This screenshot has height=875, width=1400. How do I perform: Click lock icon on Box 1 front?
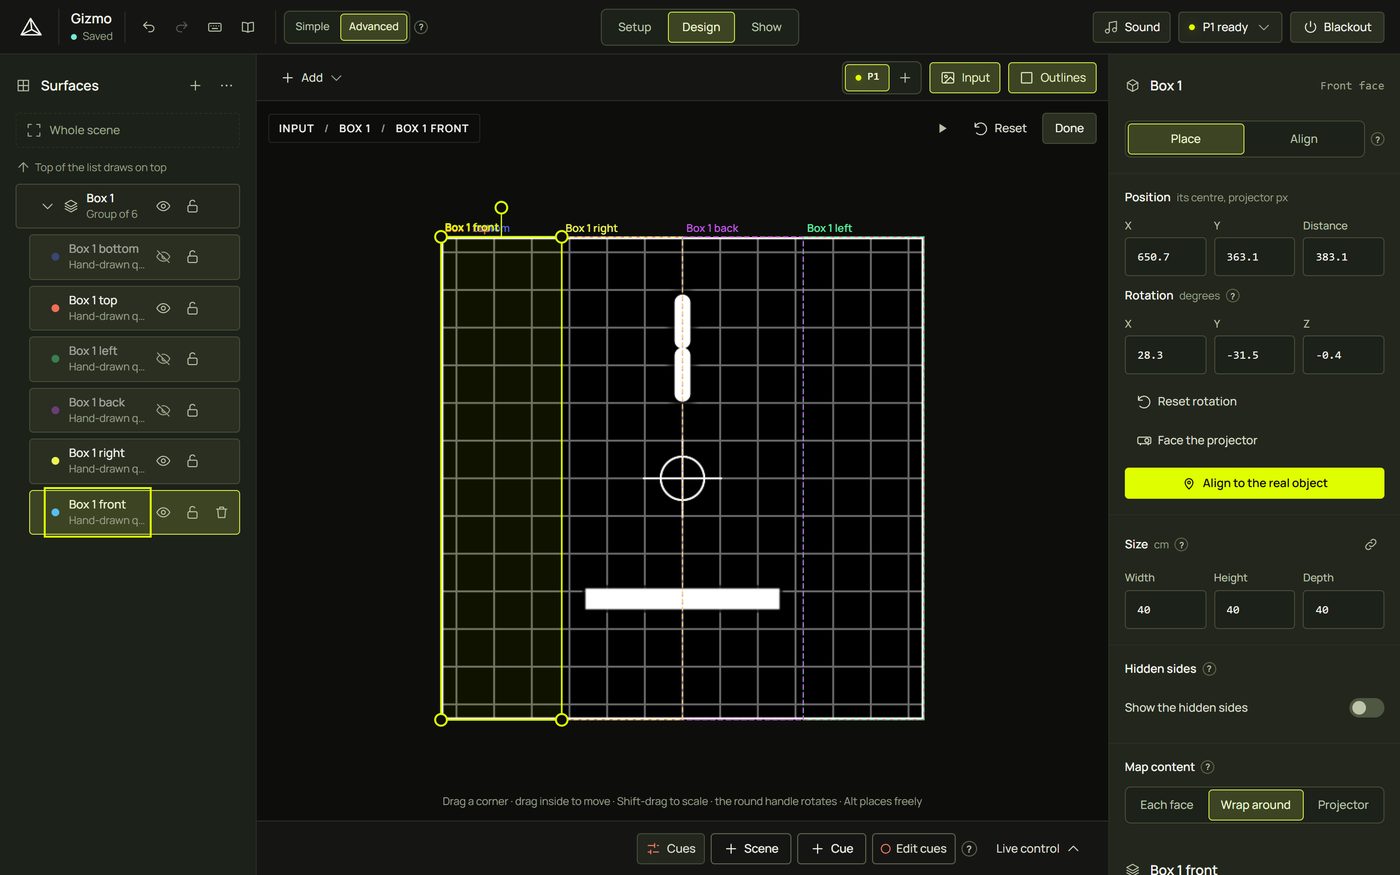click(x=192, y=512)
